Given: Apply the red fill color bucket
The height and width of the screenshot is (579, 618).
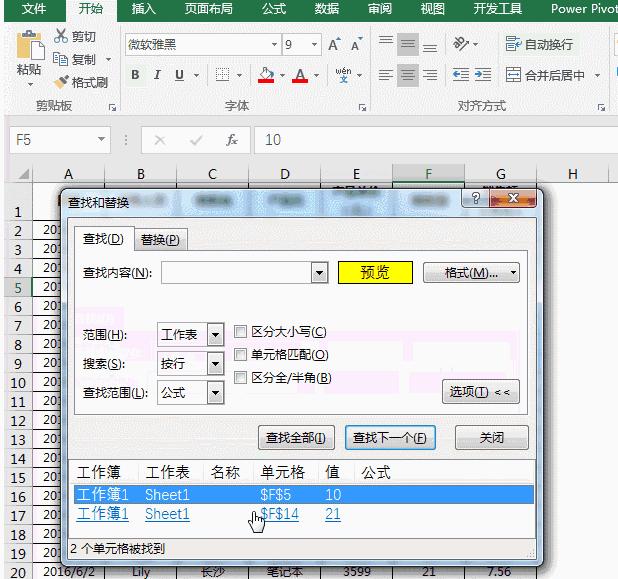Looking at the screenshot, I should coord(266,74).
